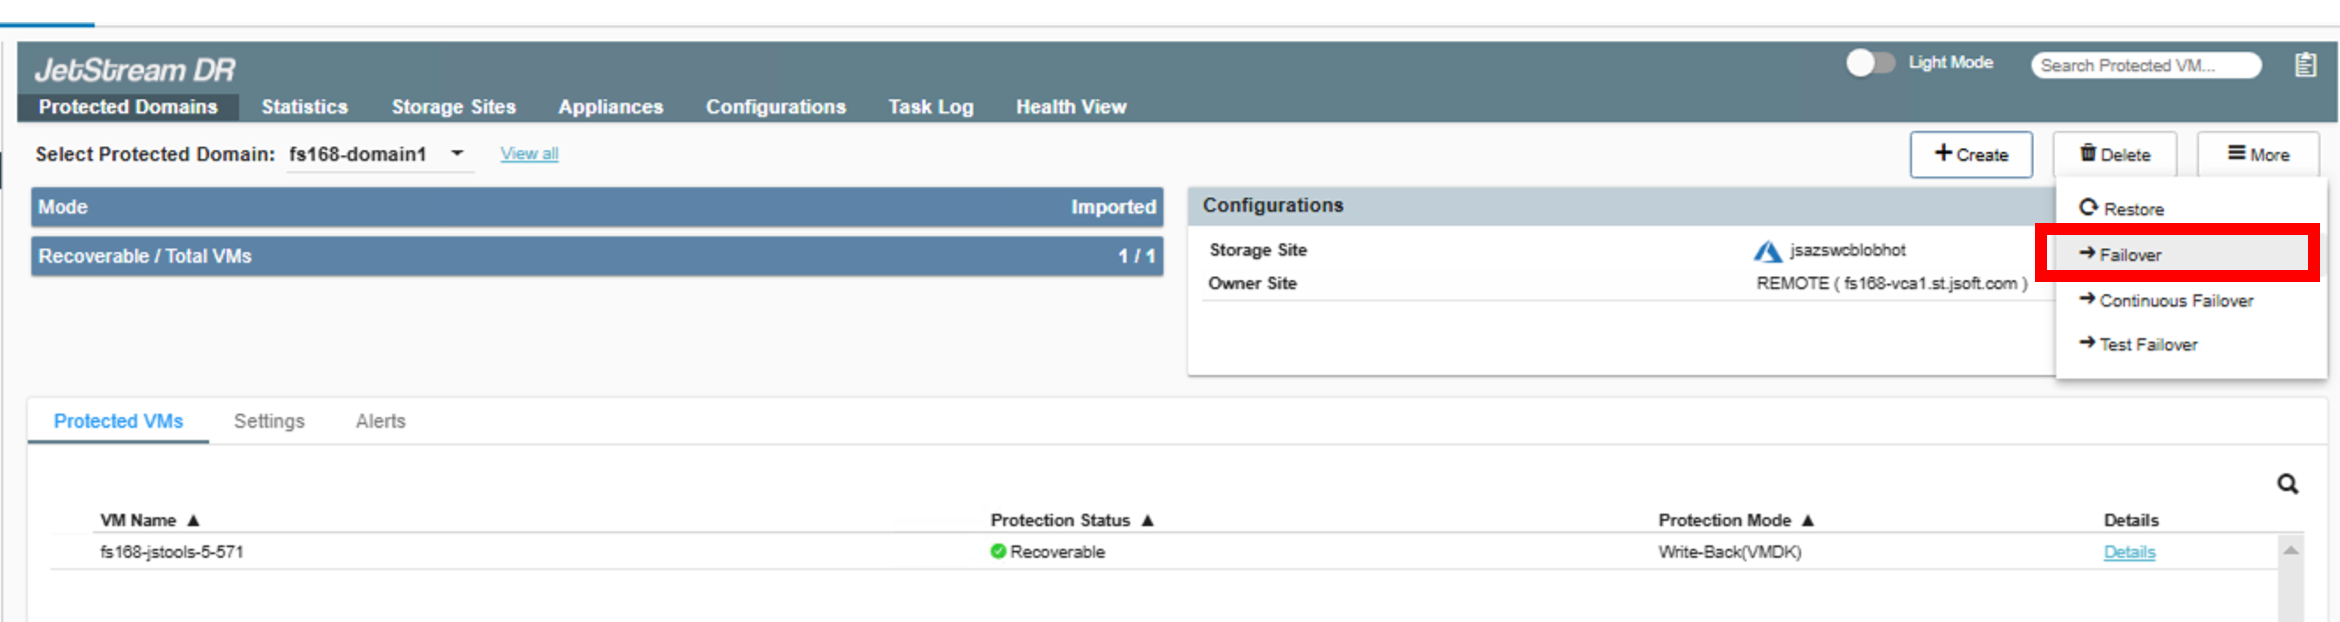This screenshot has height=622, width=2340.
Task: Click the green Recoverable status icon
Action: (998, 551)
